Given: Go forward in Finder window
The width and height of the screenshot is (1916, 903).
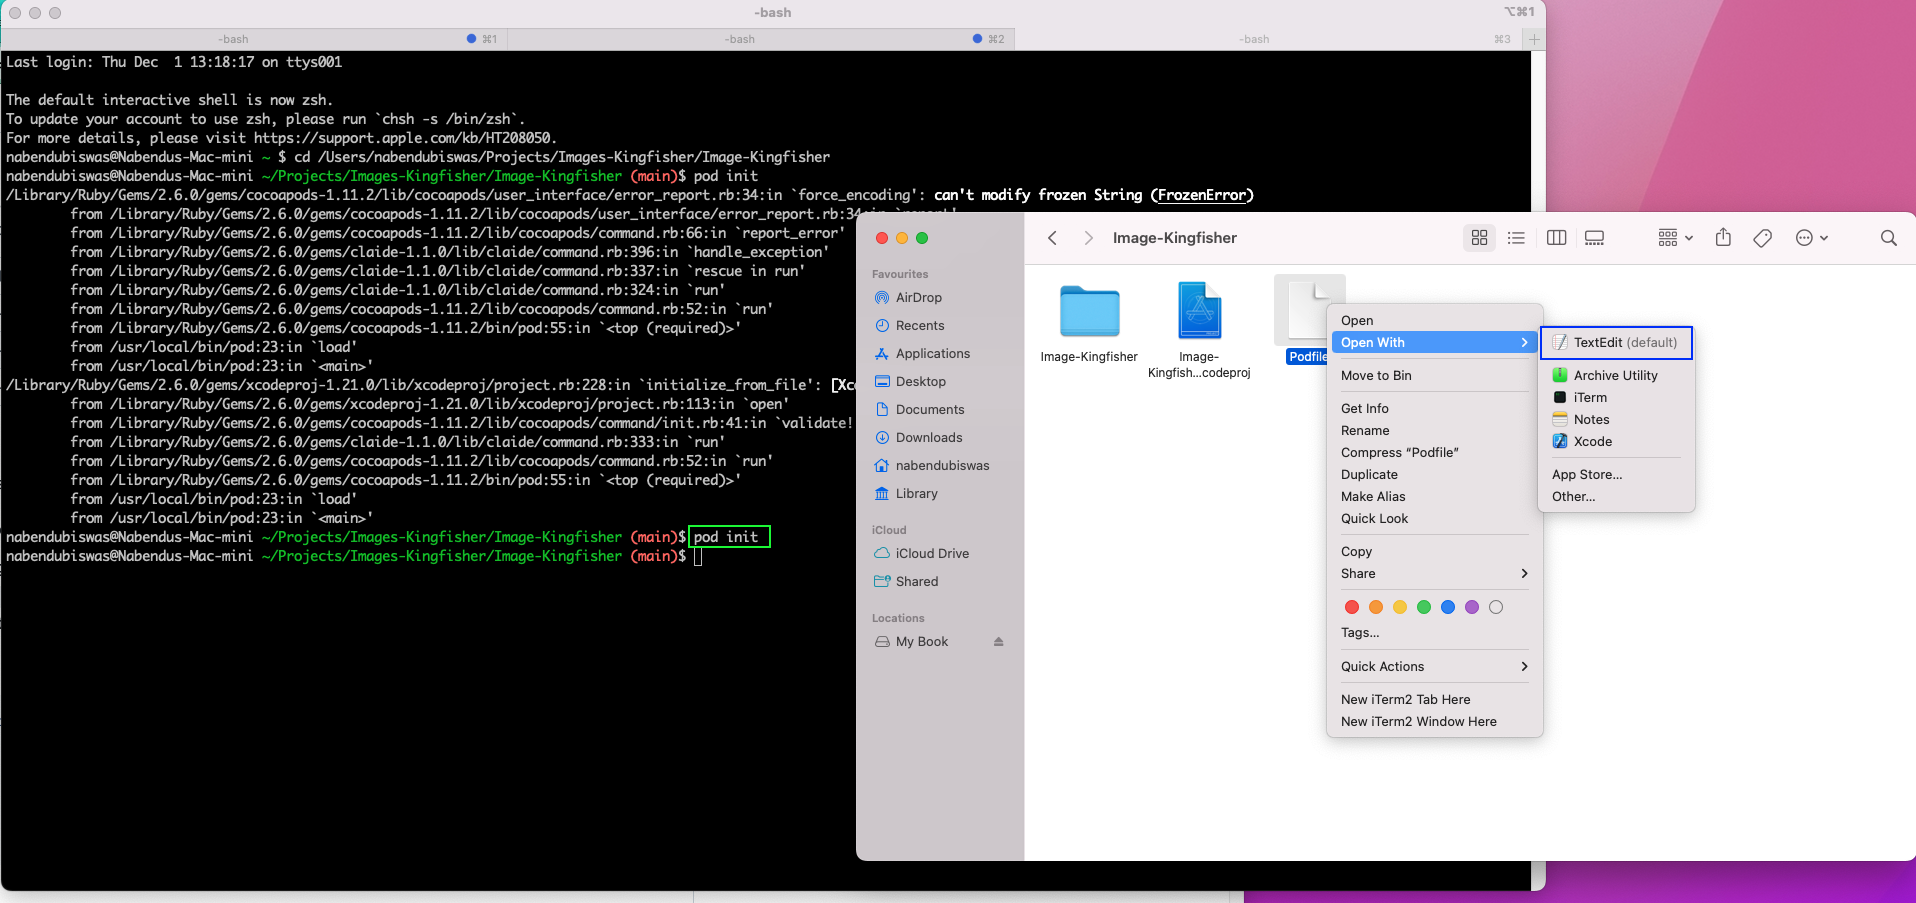Looking at the screenshot, I should click(1088, 238).
